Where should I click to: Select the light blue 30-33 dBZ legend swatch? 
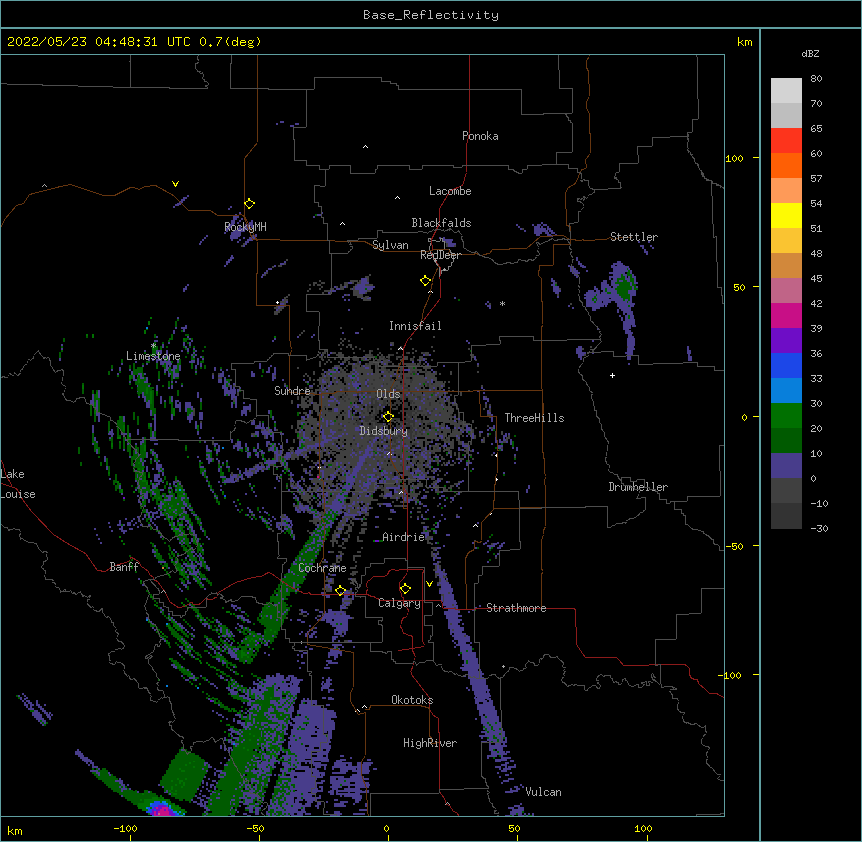click(786, 391)
